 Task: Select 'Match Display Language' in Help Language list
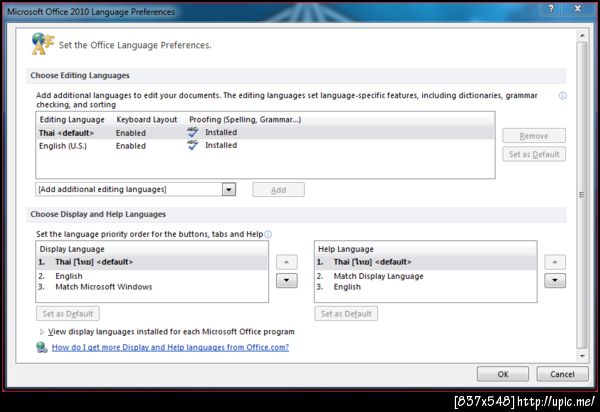426,276
